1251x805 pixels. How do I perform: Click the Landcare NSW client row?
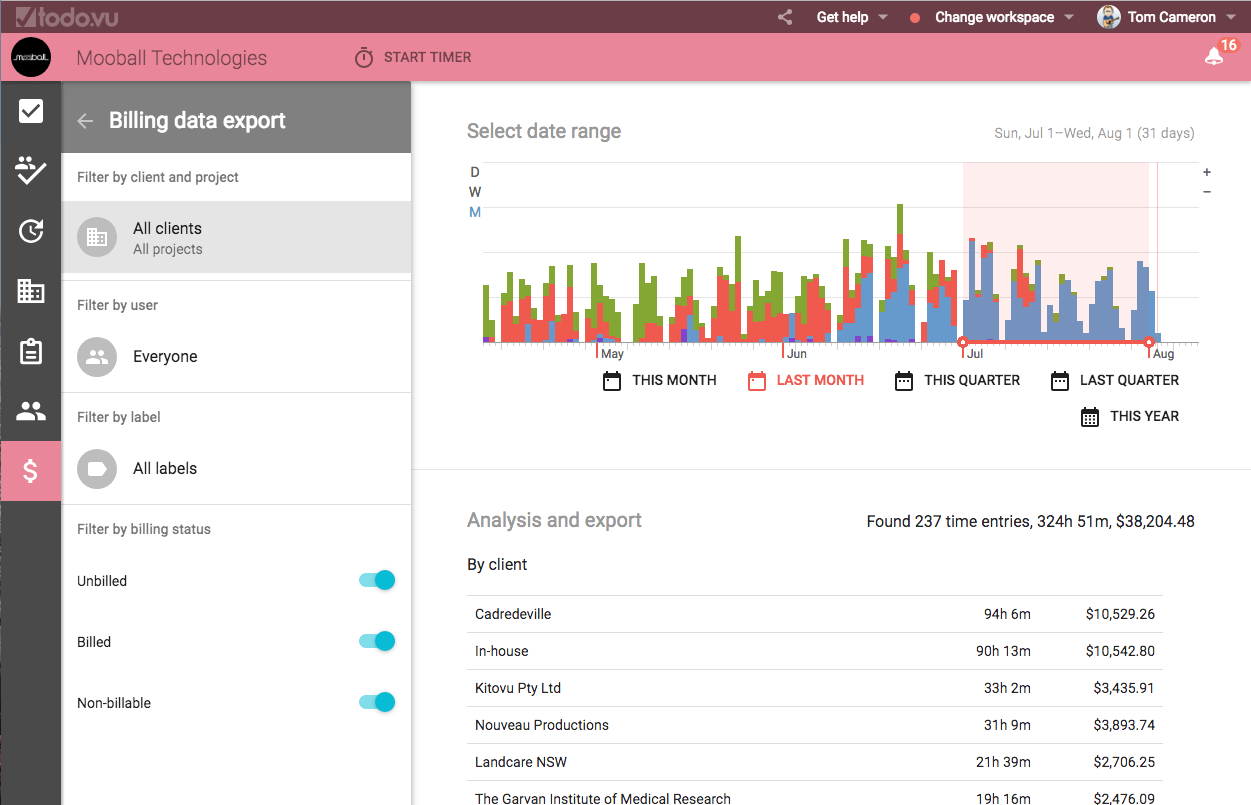pos(815,762)
